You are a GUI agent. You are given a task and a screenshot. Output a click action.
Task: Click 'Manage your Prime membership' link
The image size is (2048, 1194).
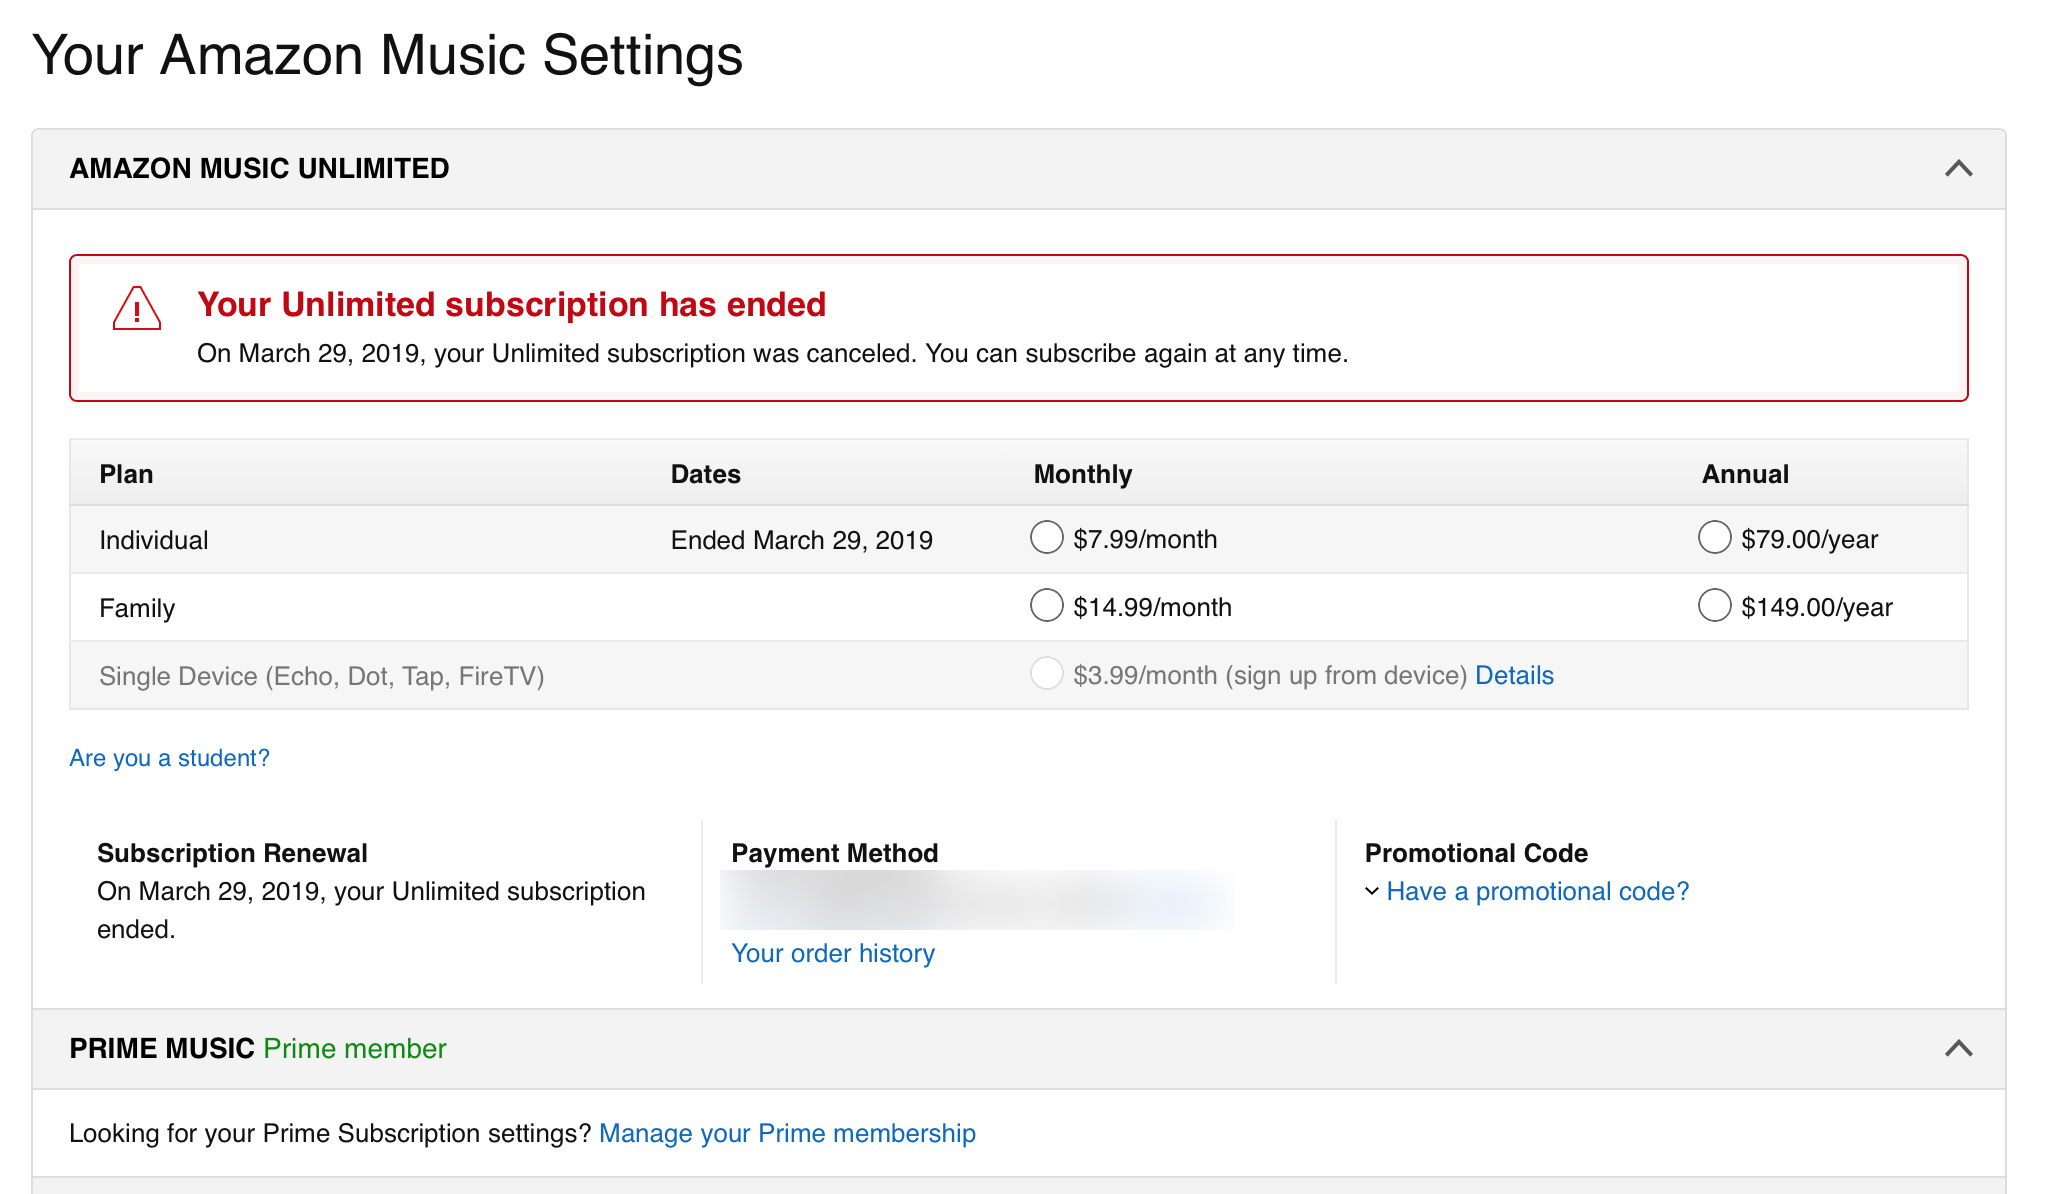point(787,1133)
